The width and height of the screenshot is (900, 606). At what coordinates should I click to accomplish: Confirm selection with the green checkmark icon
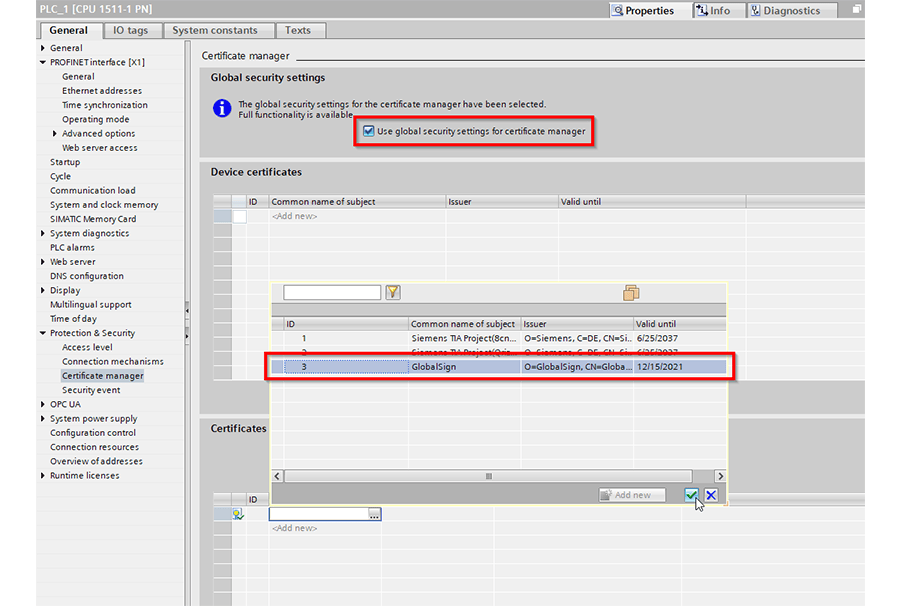(x=691, y=495)
